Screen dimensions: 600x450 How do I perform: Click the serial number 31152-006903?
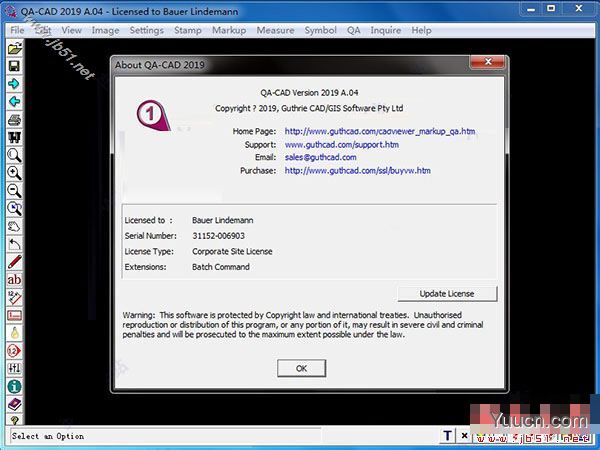click(x=218, y=236)
